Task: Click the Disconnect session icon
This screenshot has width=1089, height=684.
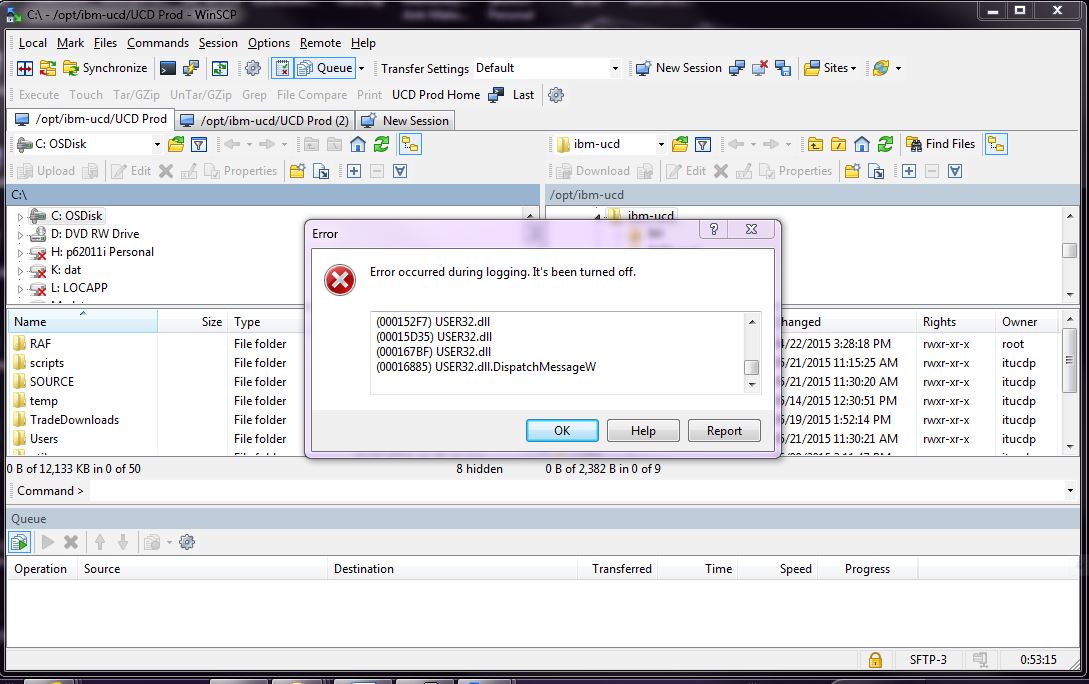Action: pyautogui.click(x=760, y=68)
